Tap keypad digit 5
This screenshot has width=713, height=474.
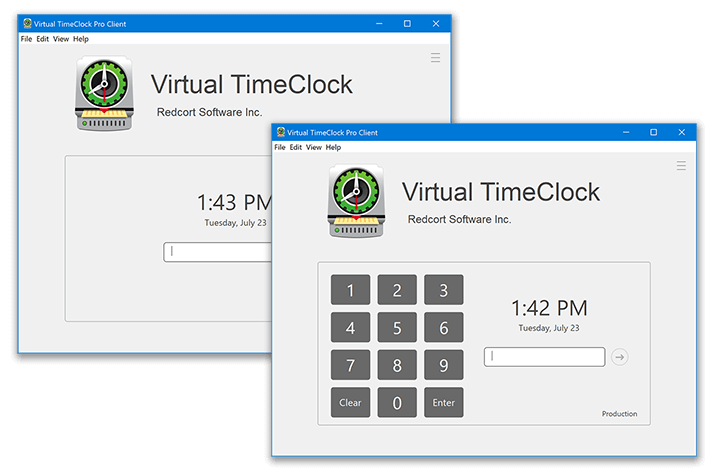[x=397, y=328]
